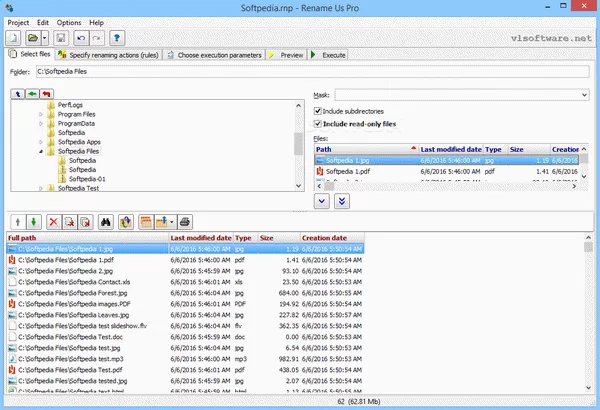600x410 pixels.
Task: Click the printer icon in list toolbar
Action: coord(184,221)
